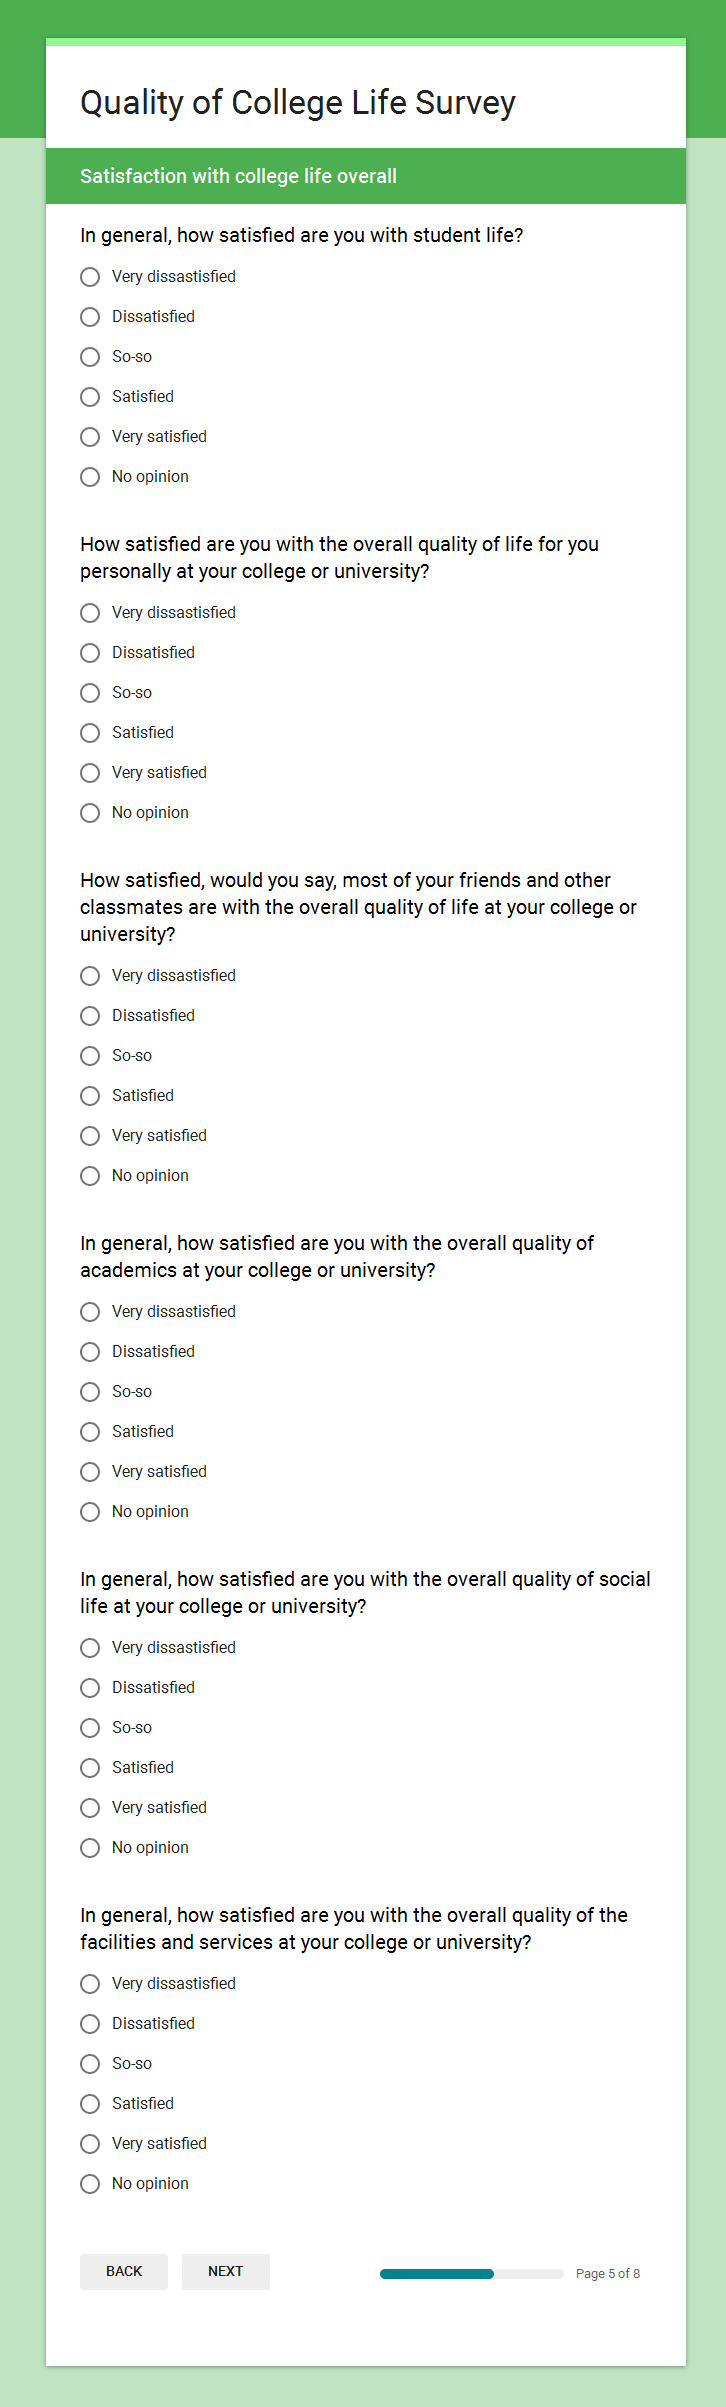This screenshot has height=2407, width=726.
Task: Choose 'So-so' for quality of social life
Action: point(90,1728)
